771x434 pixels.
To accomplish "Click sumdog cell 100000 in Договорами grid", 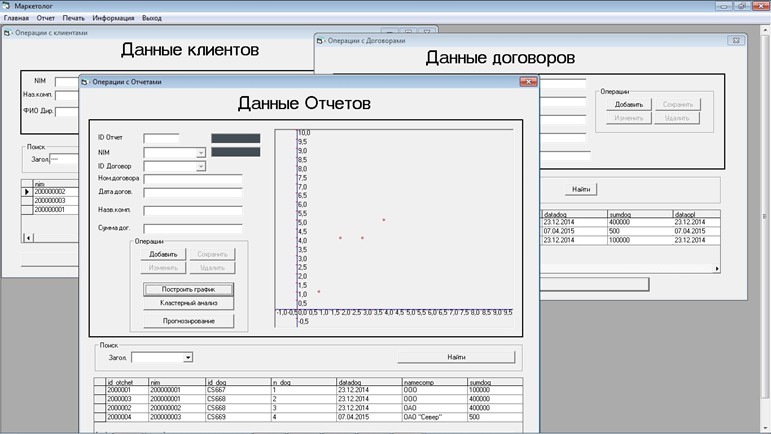I will pyautogui.click(x=640, y=240).
